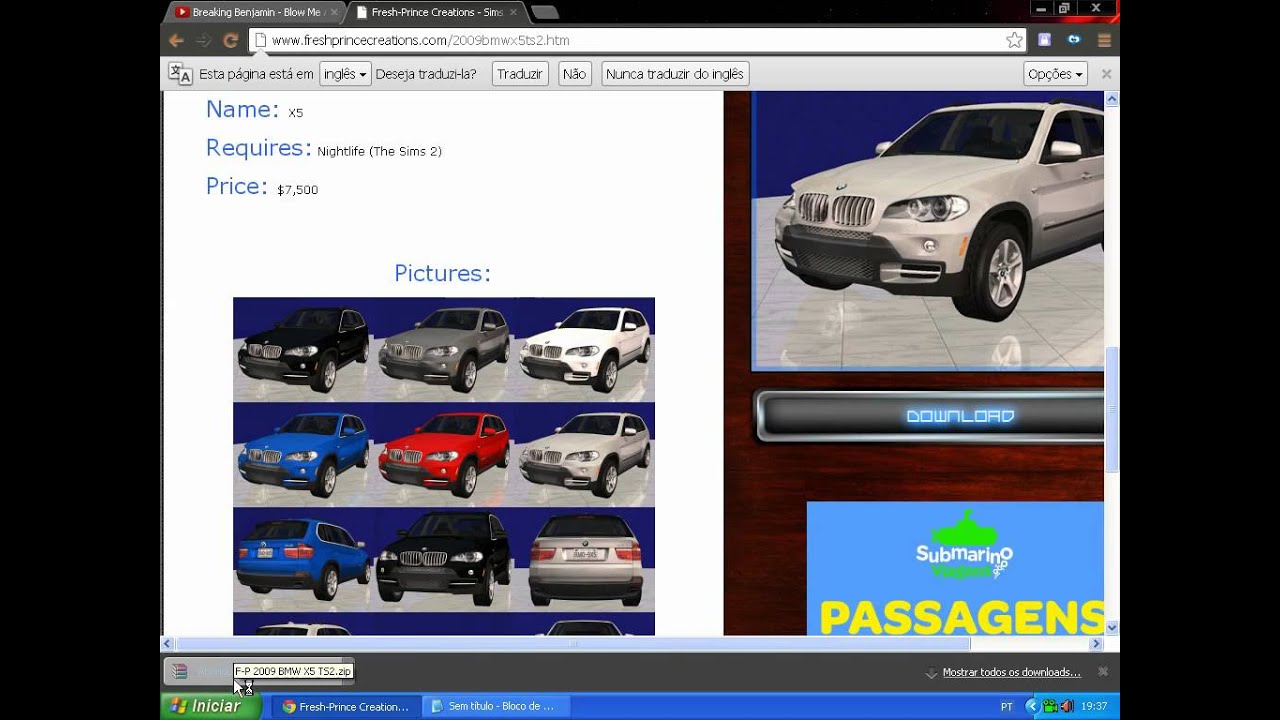The image size is (1280, 720).
Task: Click the white BMW X5 thumbnail
Action: [x=585, y=349]
